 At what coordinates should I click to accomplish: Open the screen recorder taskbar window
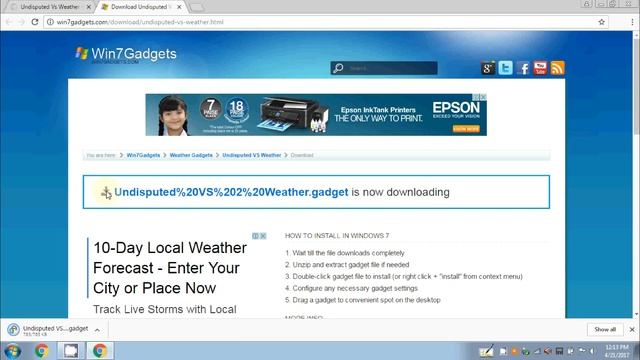71,351
